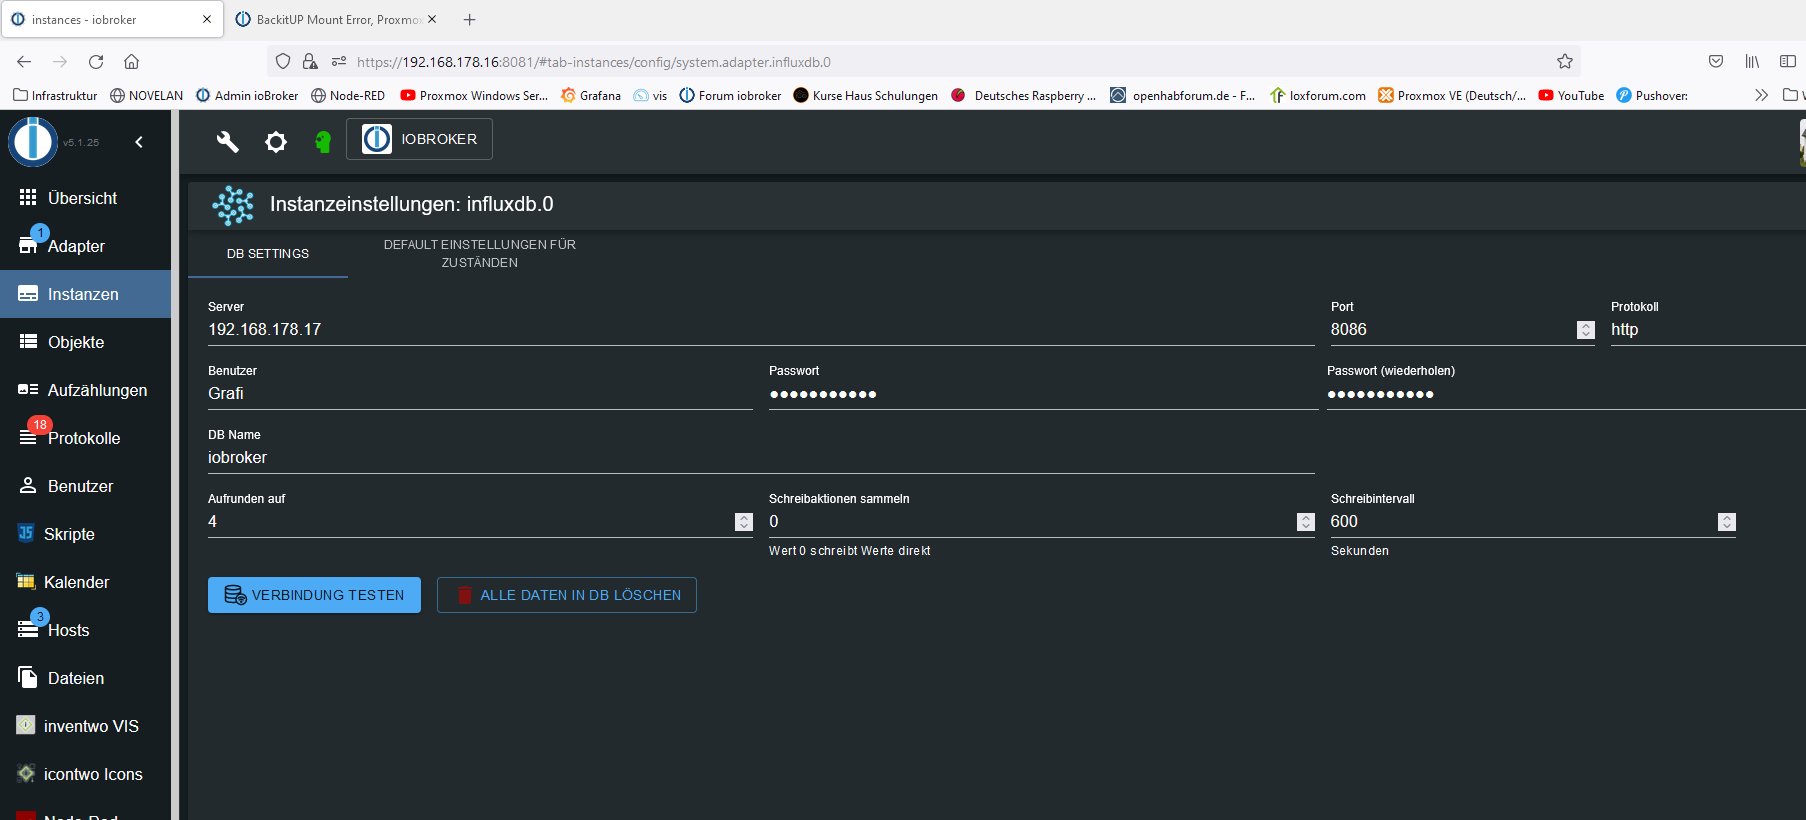Adjust the Aufrunden auf stepper arrows
Image resolution: width=1806 pixels, height=820 pixels.
pyautogui.click(x=744, y=522)
